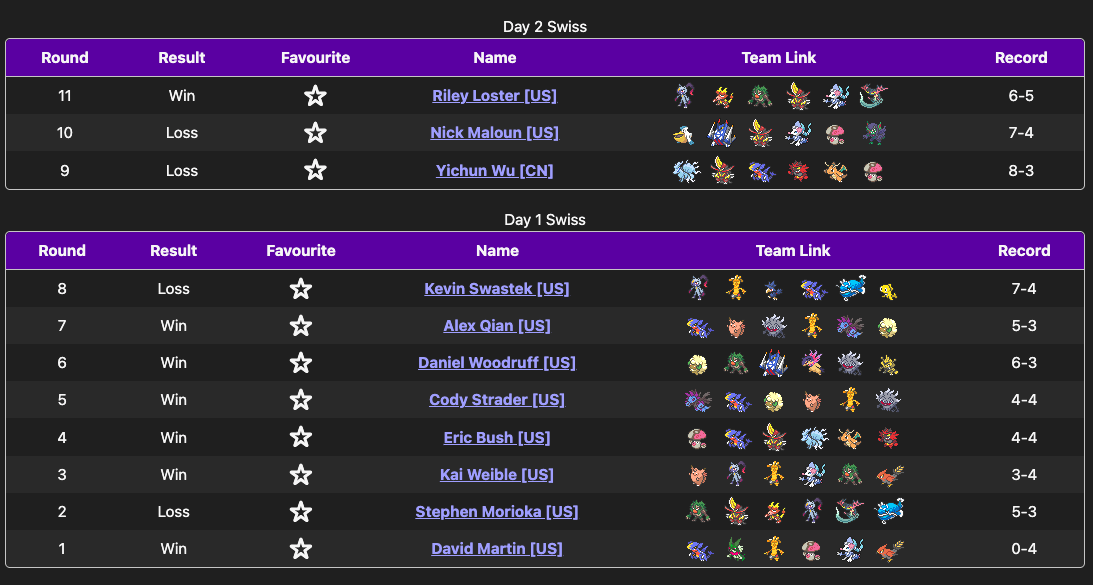Click last Pokémon sprite in David Martin's team
1093x585 pixels.
coord(887,549)
